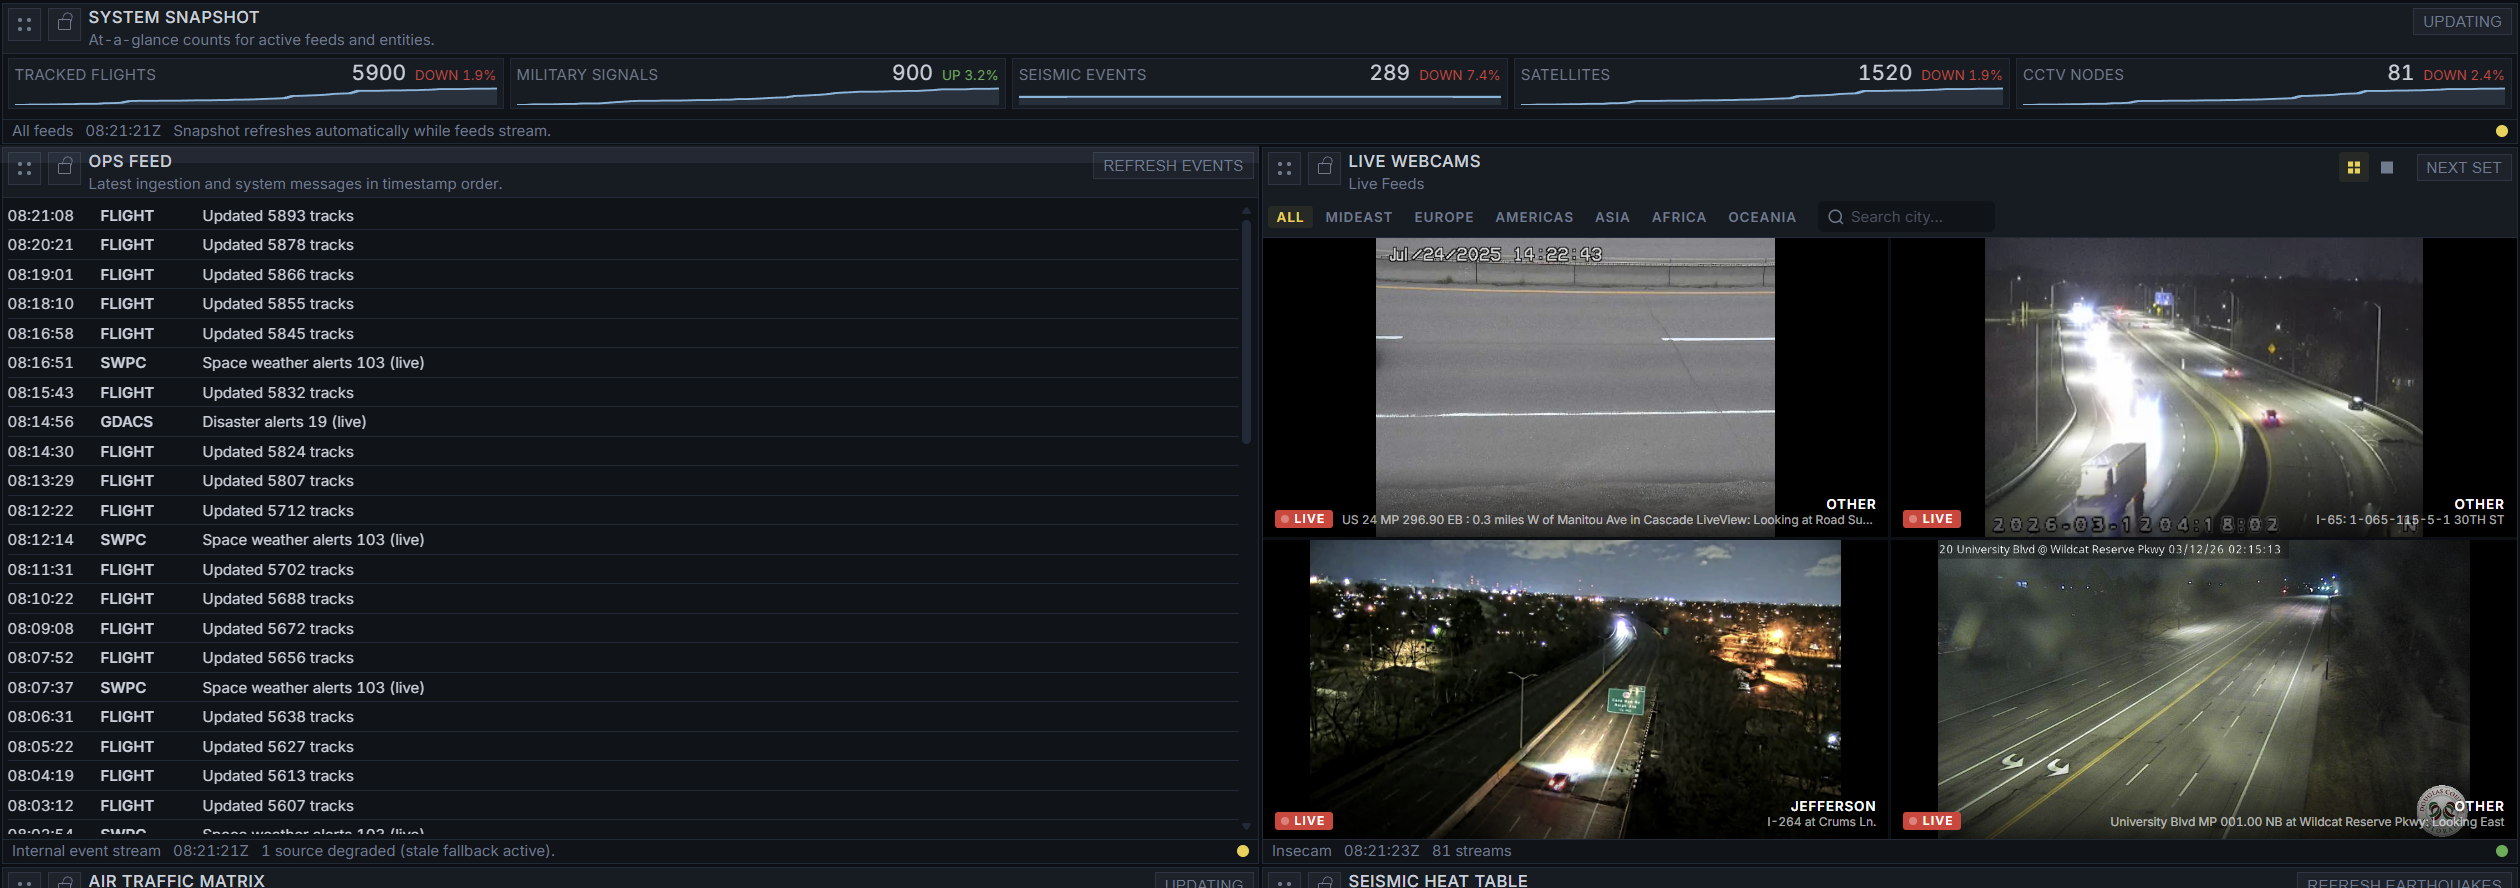2520x888 pixels.
Task: Open the Military Signals stat card
Action: pyautogui.click(x=757, y=83)
